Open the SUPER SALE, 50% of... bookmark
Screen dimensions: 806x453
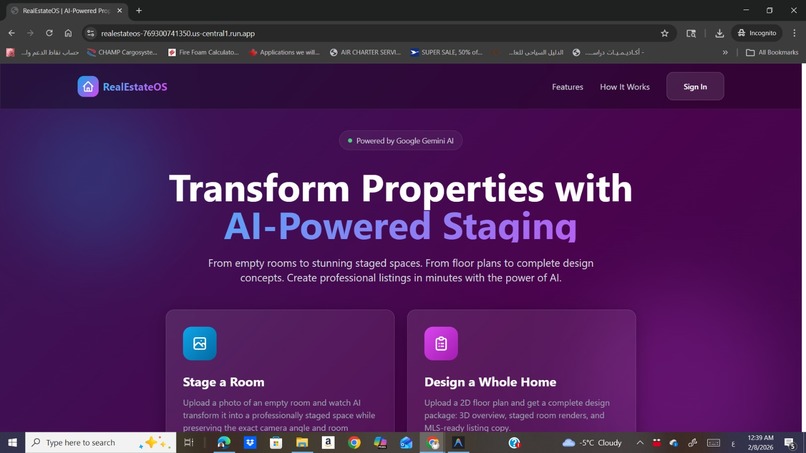coord(446,52)
